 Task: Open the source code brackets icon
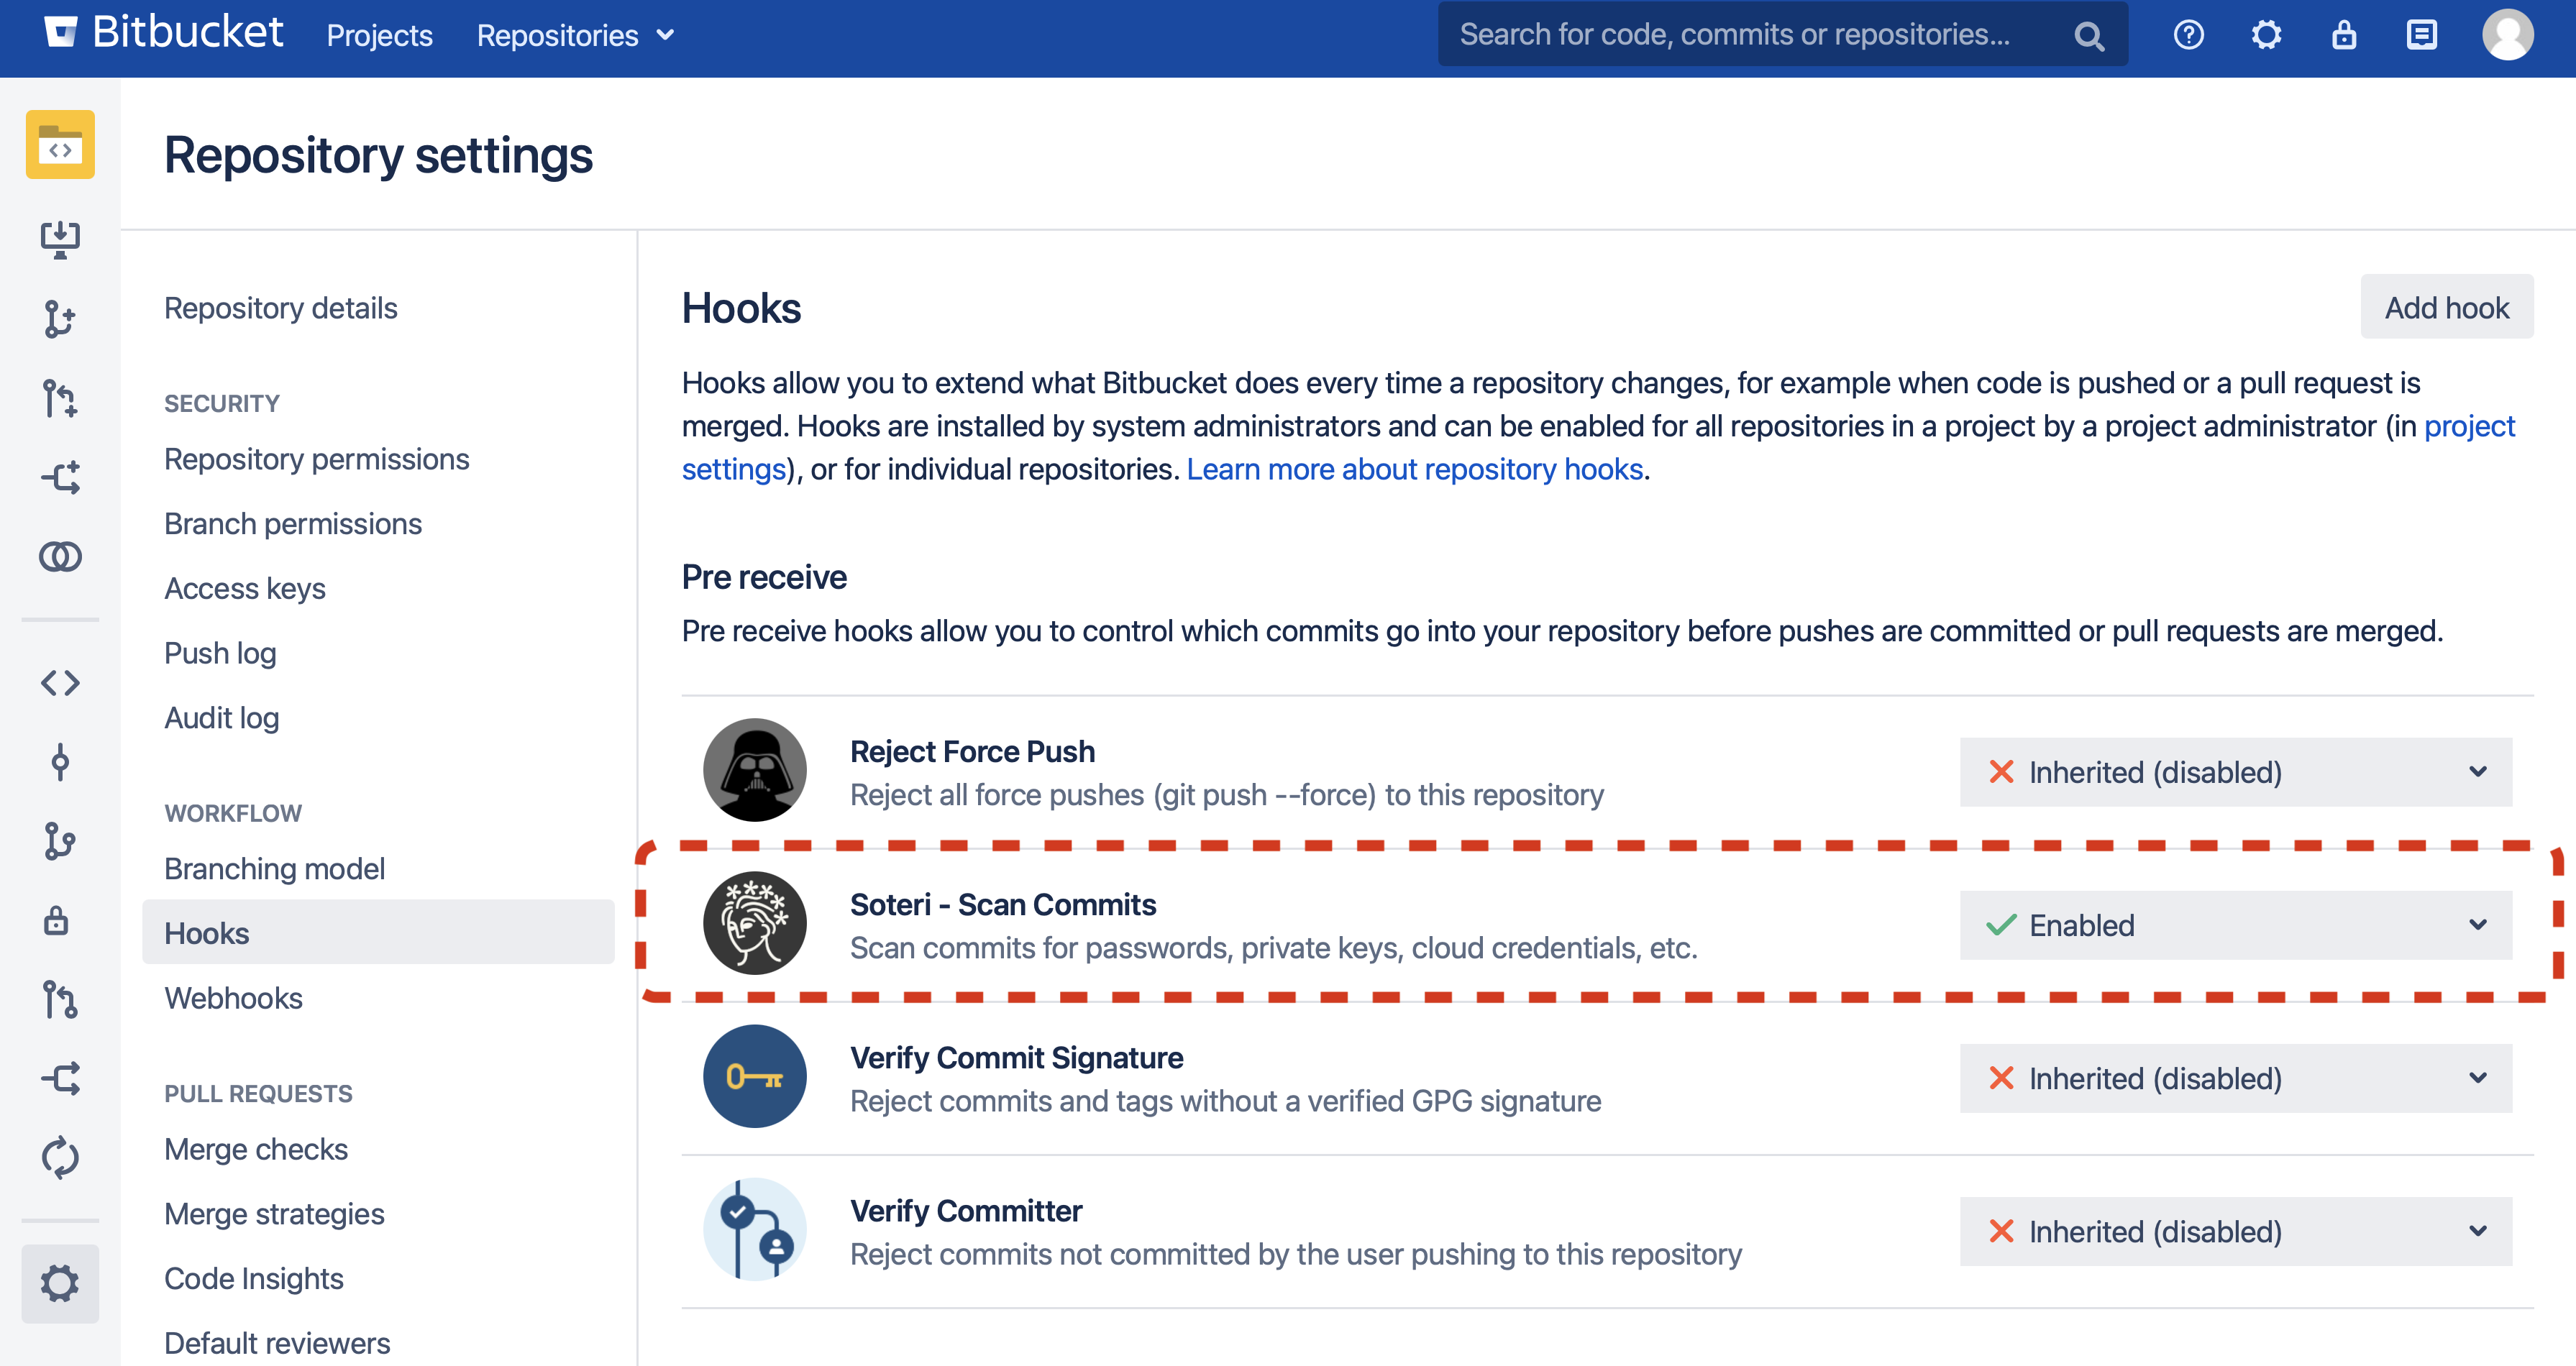60,683
